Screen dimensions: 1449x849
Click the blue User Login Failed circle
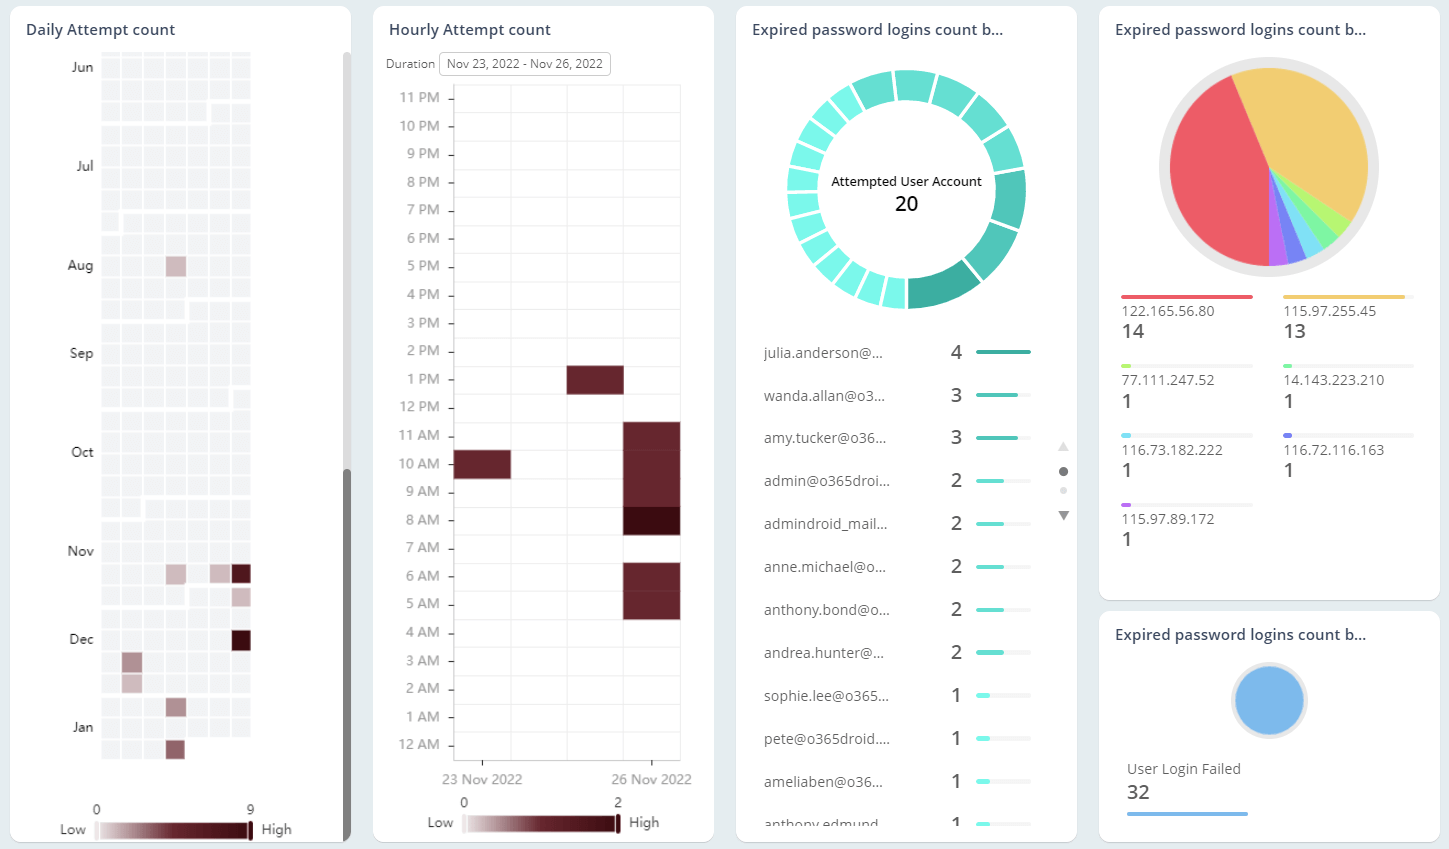[1268, 701]
